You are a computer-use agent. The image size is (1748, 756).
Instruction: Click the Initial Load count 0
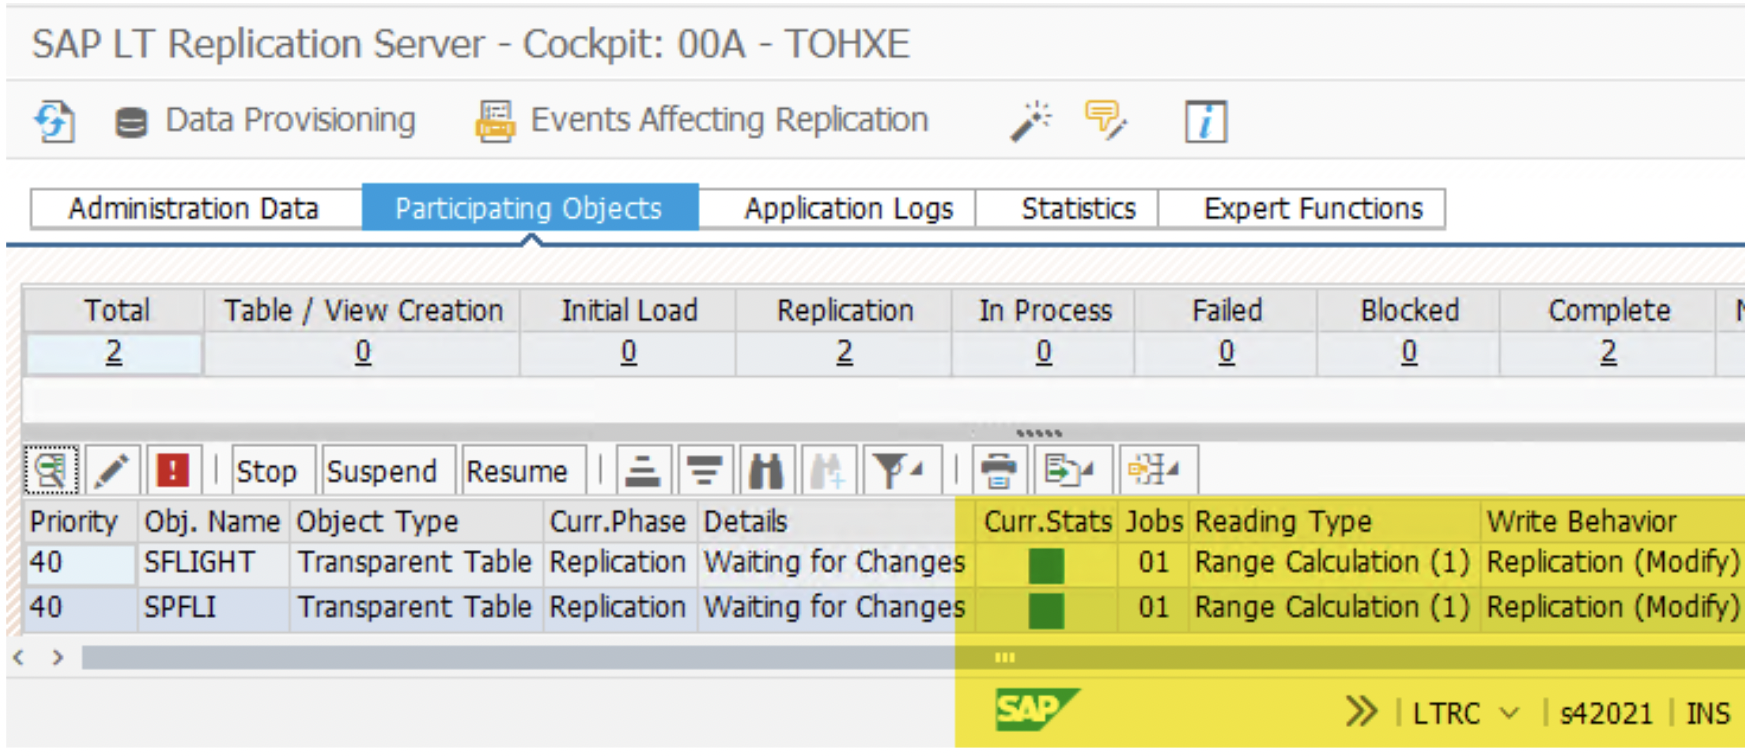[628, 352]
